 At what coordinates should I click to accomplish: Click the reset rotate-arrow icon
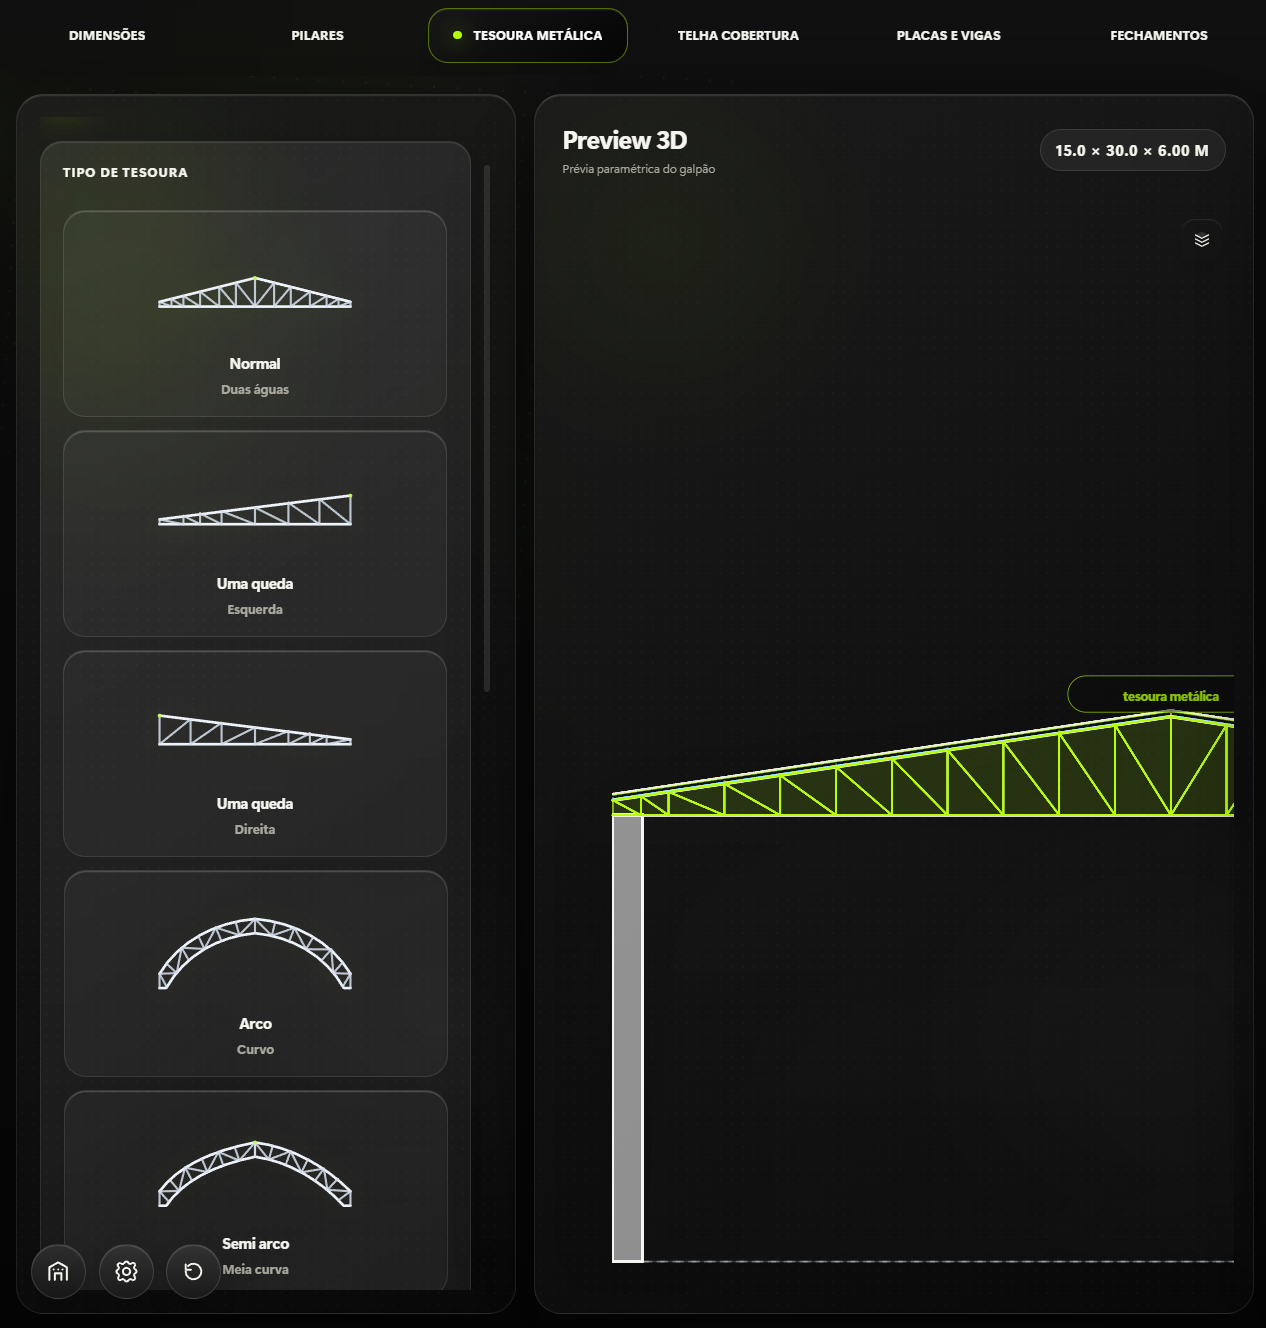pyautogui.click(x=193, y=1271)
